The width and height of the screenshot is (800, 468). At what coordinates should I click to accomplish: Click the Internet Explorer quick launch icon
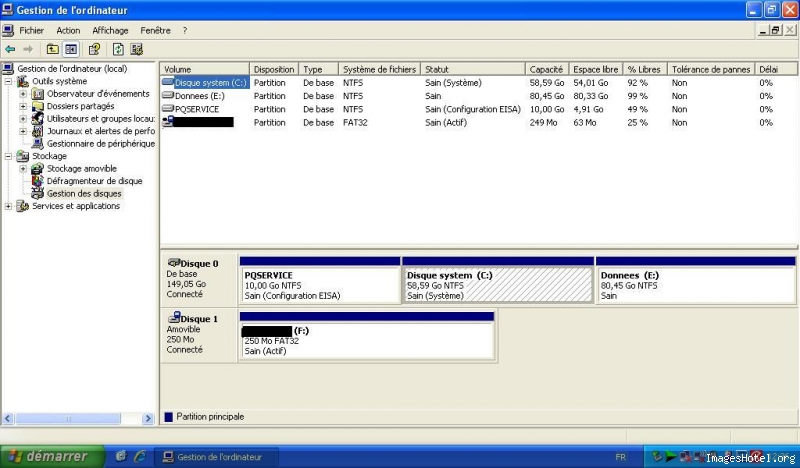[140, 457]
